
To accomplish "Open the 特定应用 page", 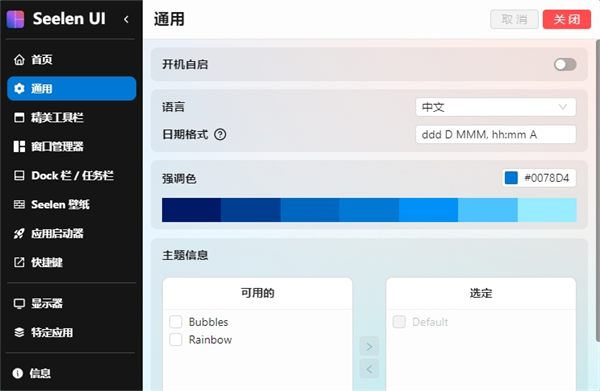I will click(72, 332).
